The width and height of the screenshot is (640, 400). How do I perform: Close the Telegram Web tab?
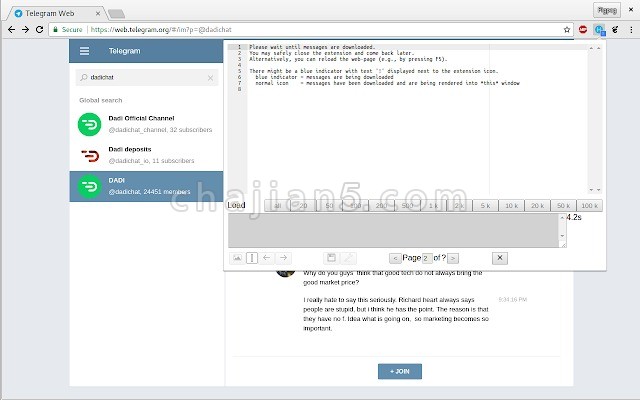(98, 13)
